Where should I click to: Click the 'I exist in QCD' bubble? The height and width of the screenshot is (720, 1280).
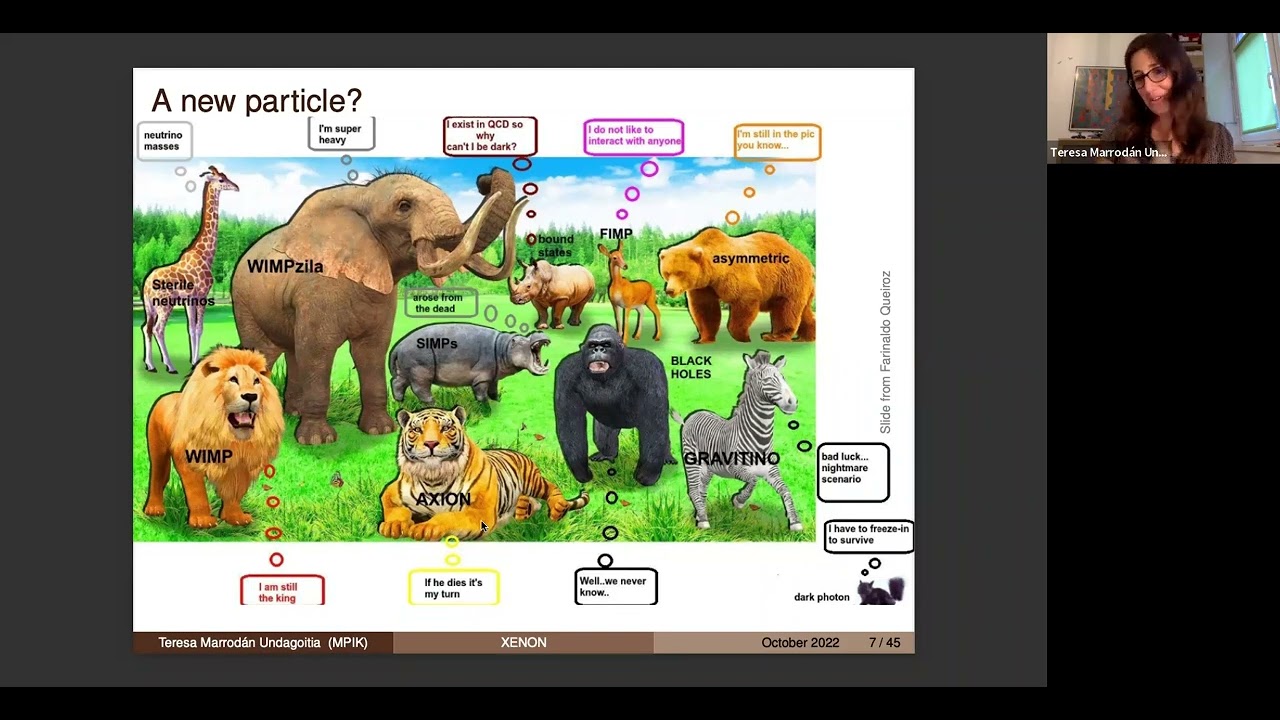pyautogui.click(x=490, y=136)
